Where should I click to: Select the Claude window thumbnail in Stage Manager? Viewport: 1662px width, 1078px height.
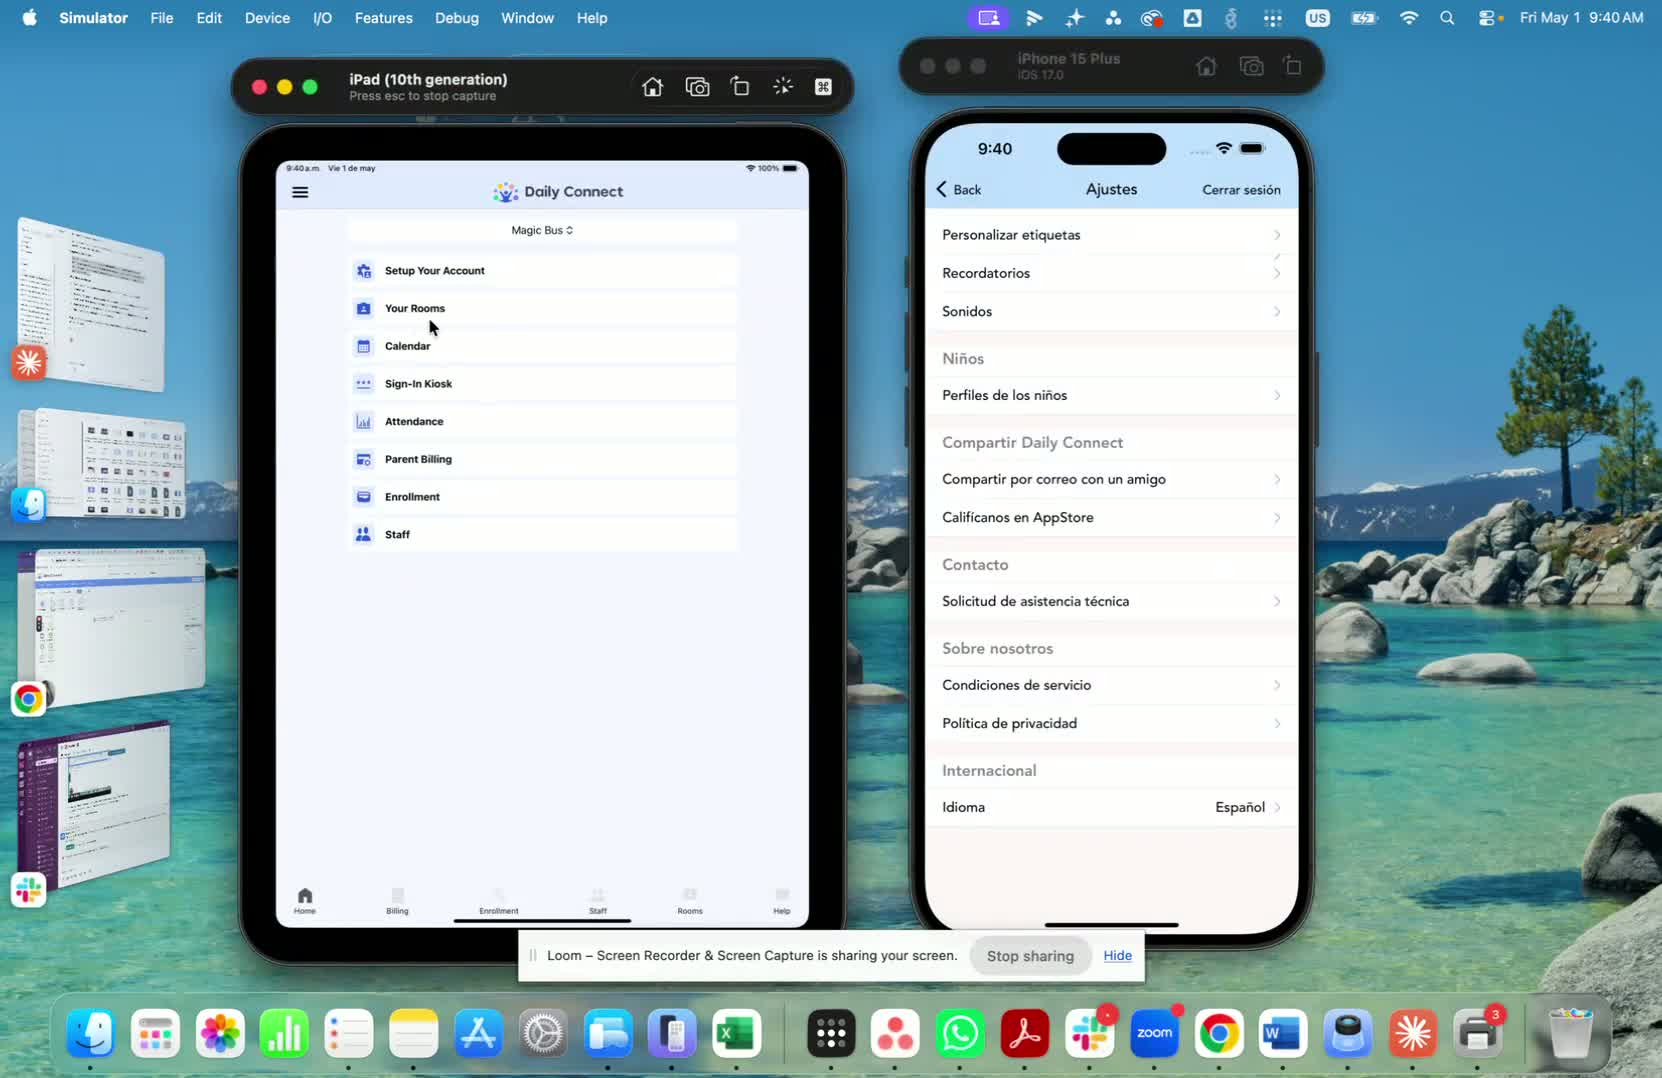92,303
